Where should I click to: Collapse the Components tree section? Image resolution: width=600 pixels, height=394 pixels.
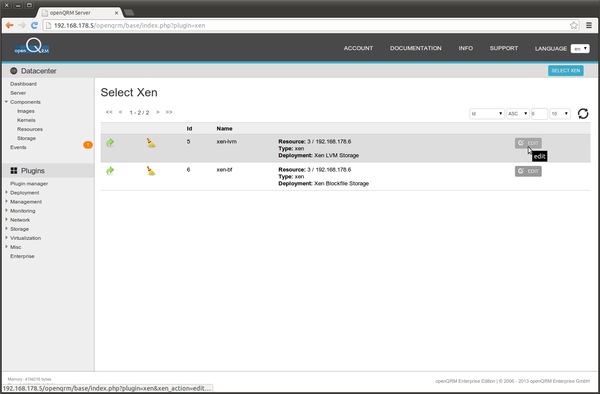7,102
